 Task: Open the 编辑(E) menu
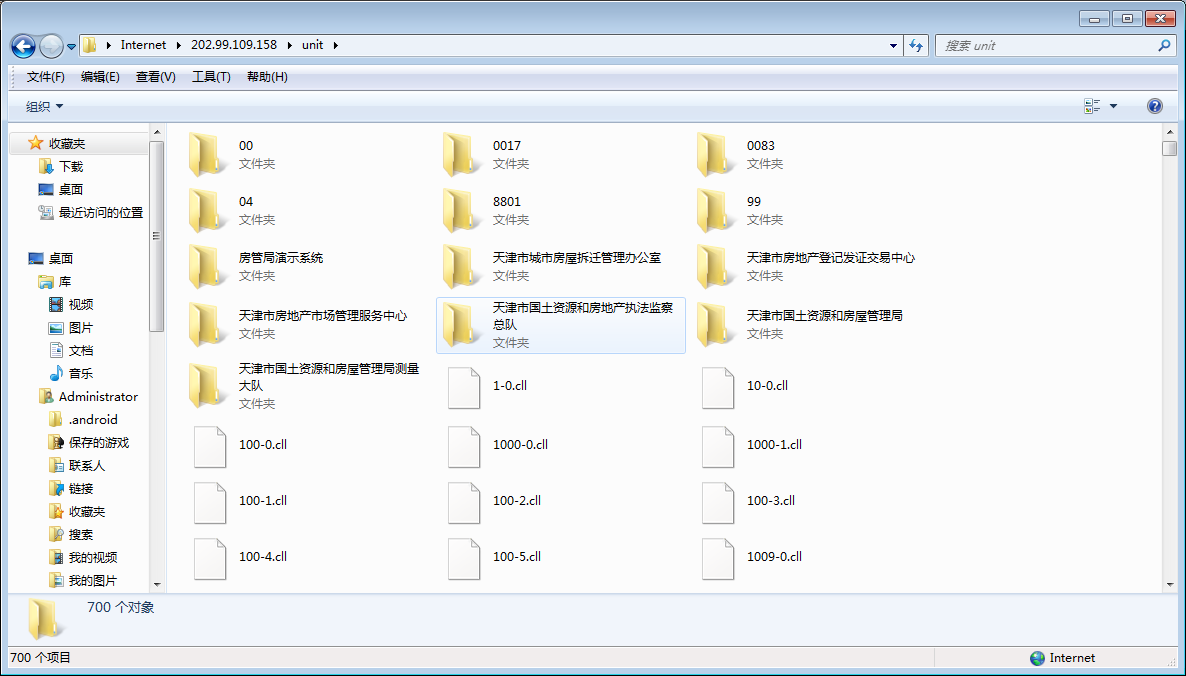(x=100, y=77)
